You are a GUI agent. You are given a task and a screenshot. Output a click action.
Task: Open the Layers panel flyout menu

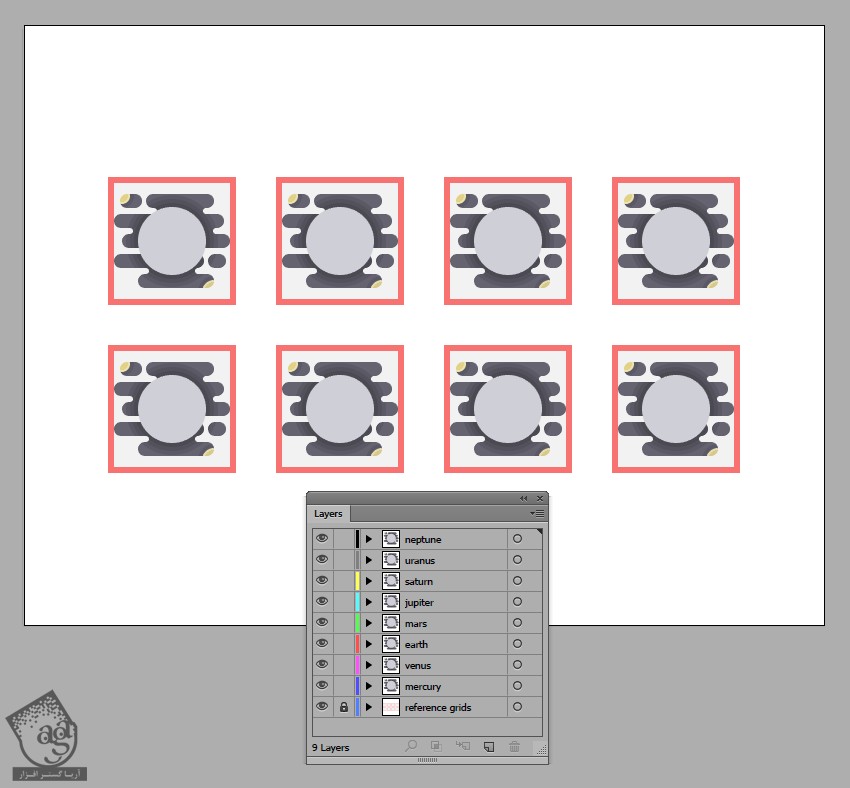point(537,513)
